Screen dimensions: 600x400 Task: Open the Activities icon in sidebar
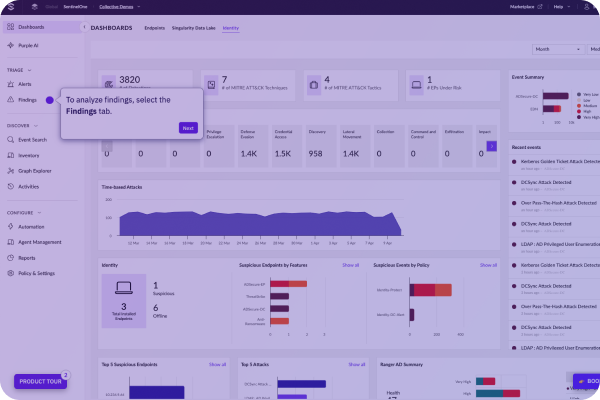(9, 186)
